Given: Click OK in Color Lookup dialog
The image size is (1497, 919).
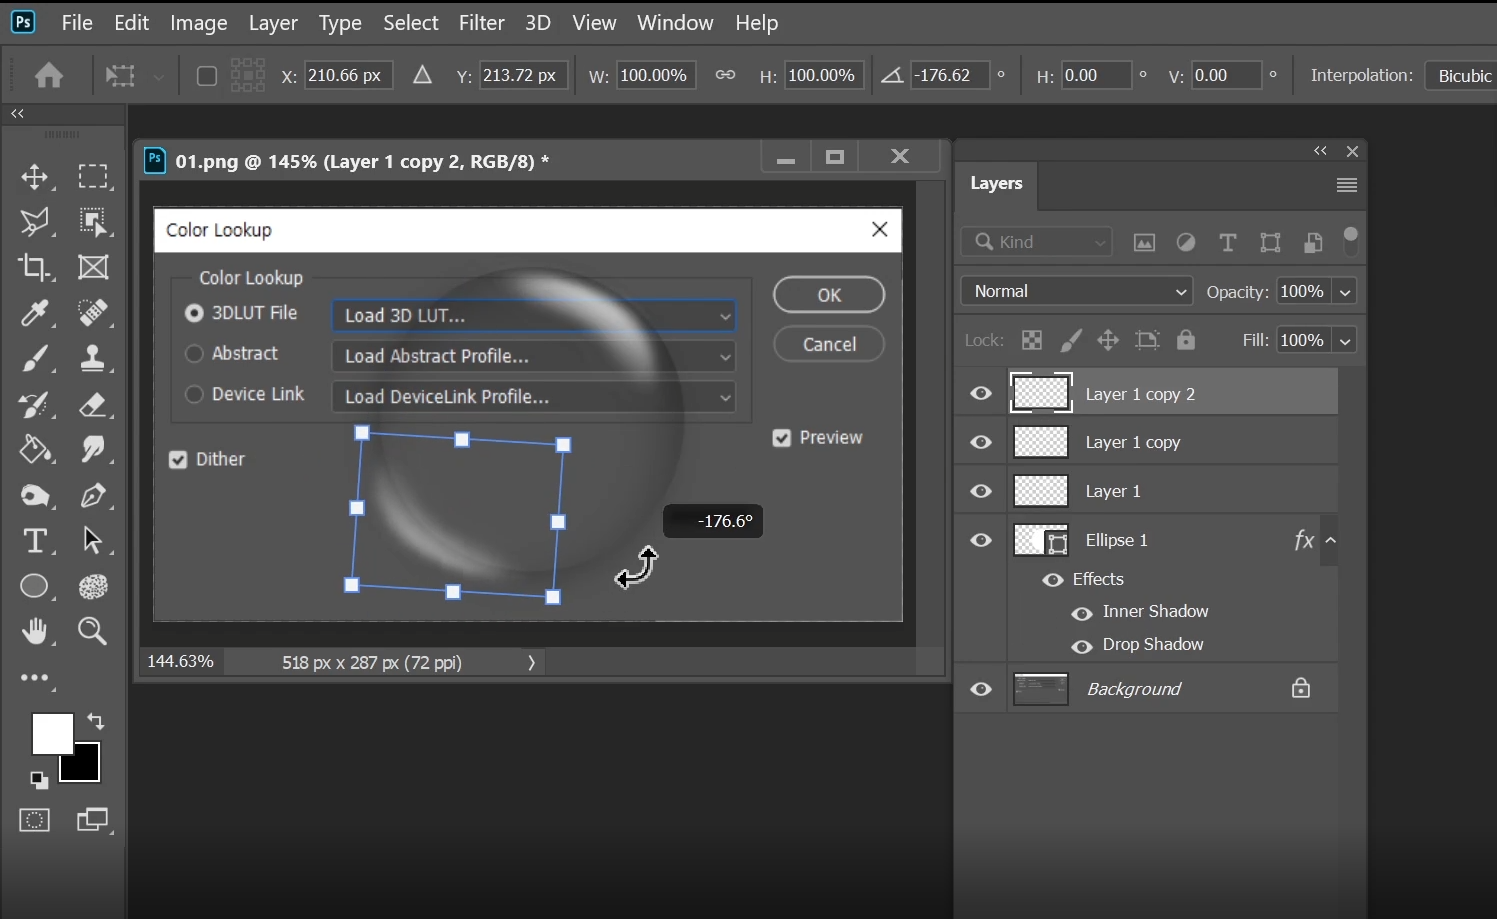Looking at the screenshot, I should [829, 295].
